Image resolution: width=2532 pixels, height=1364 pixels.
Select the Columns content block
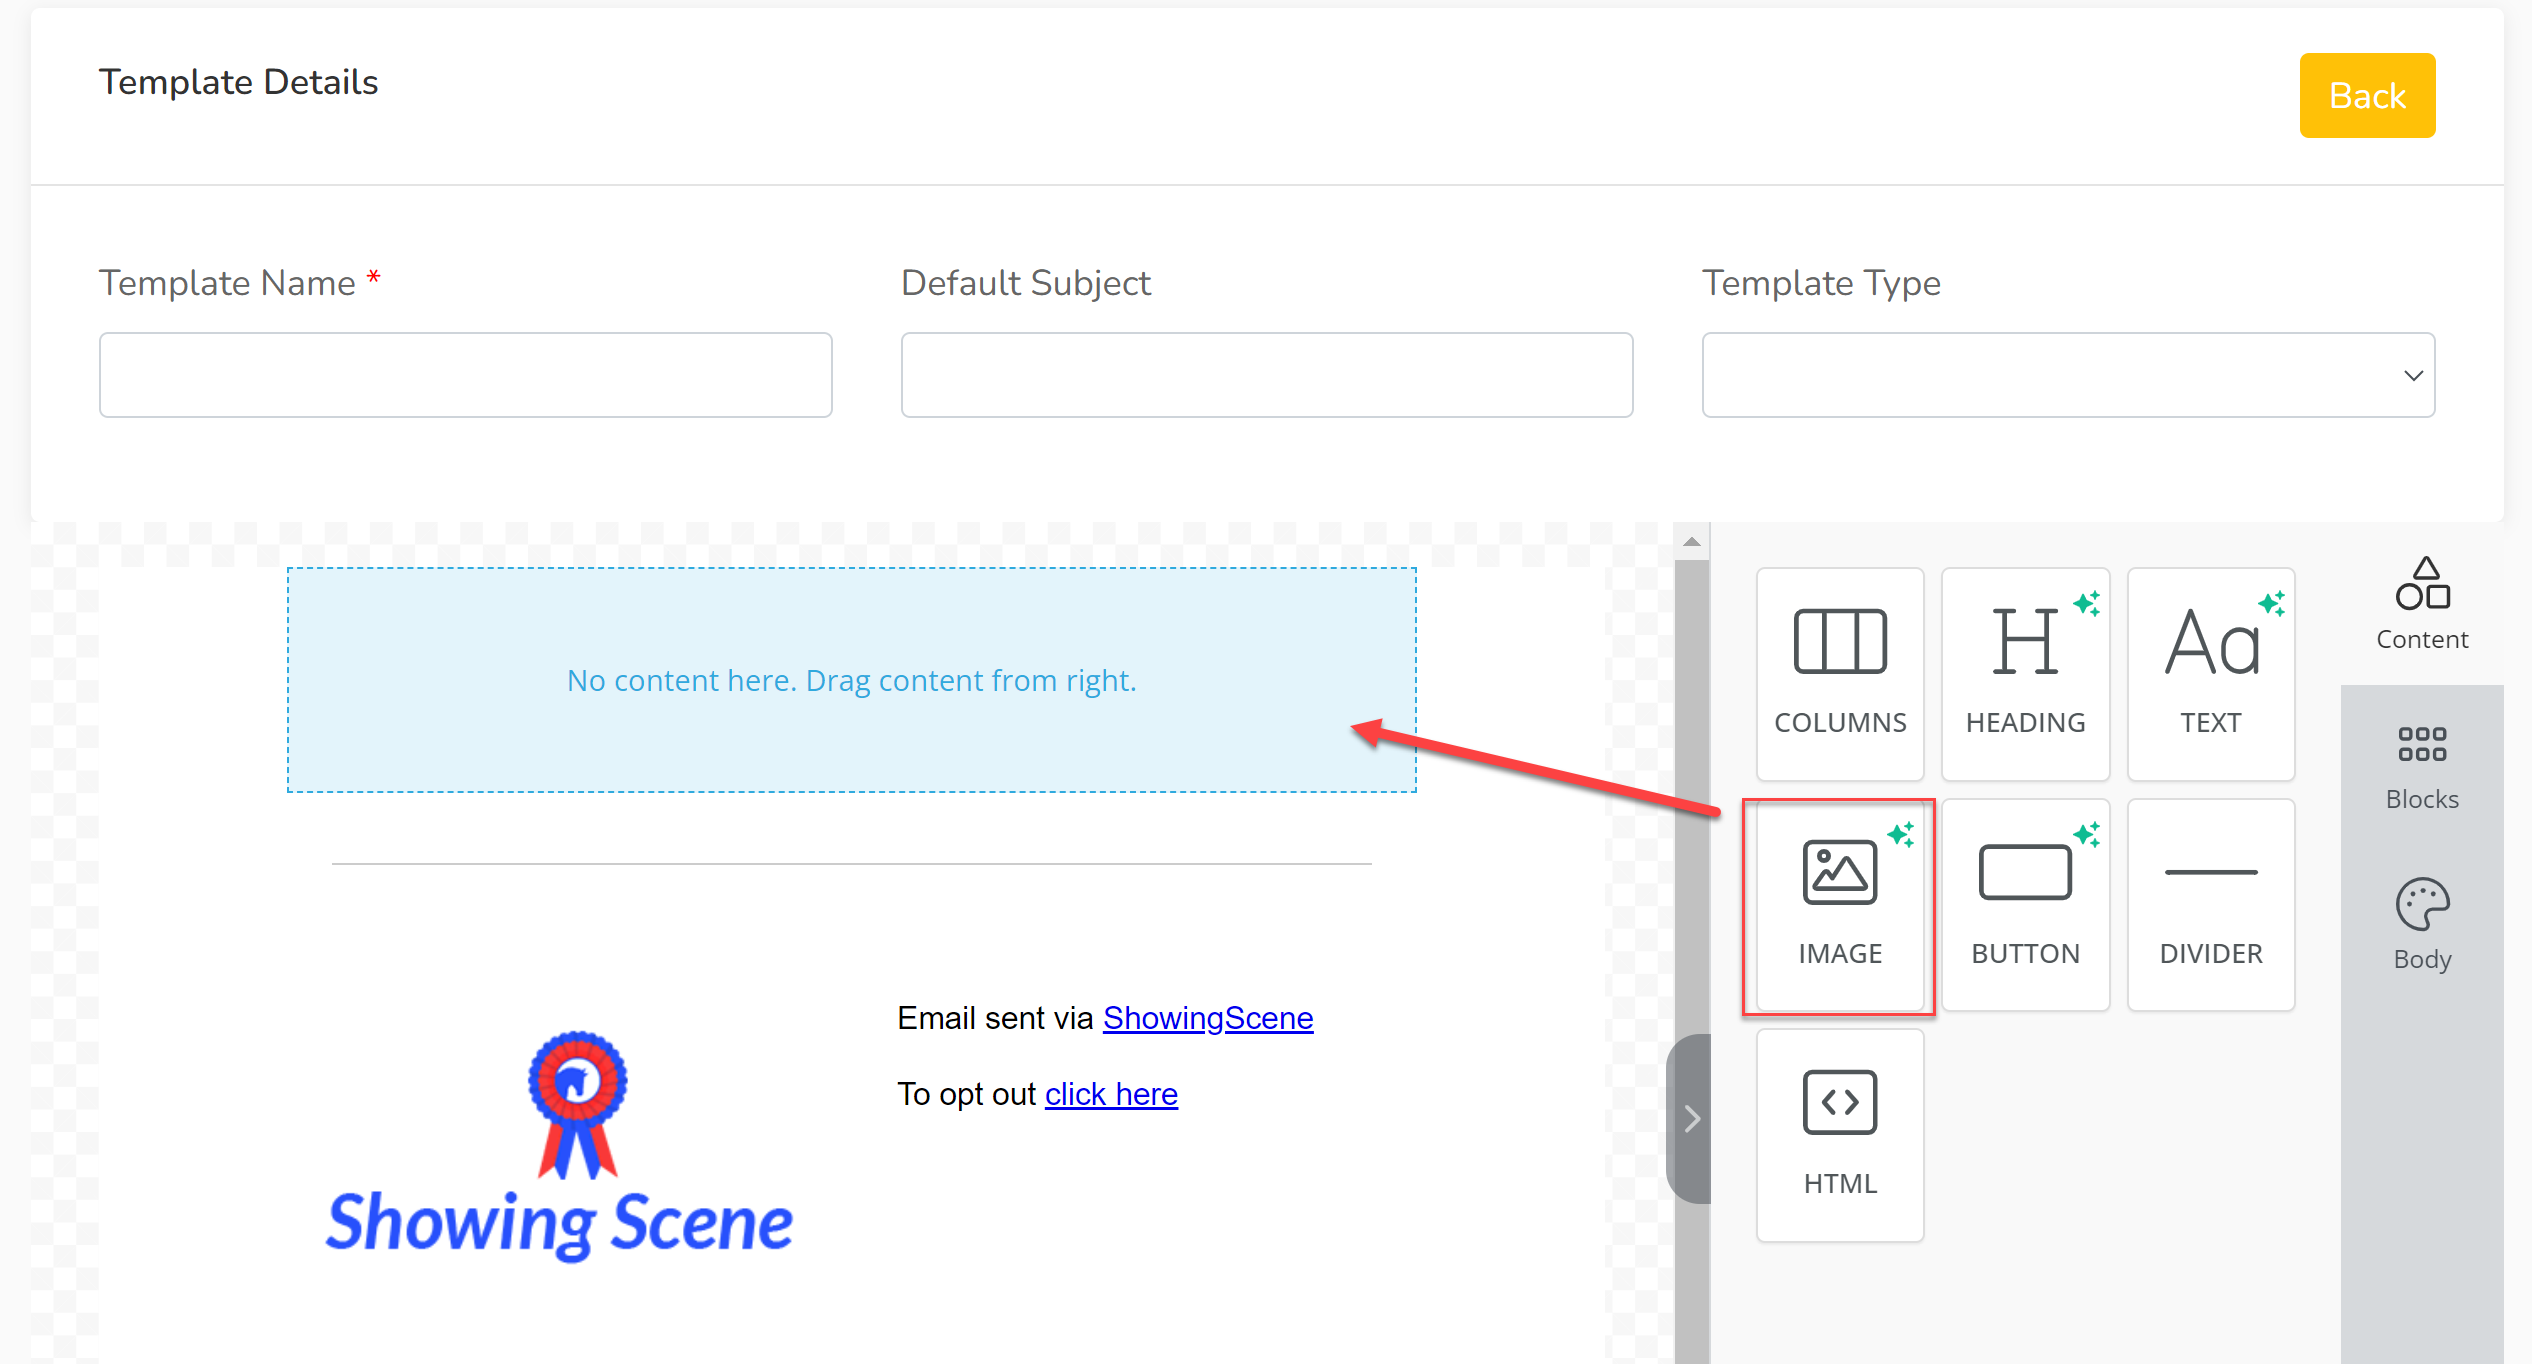click(1839, 674)
